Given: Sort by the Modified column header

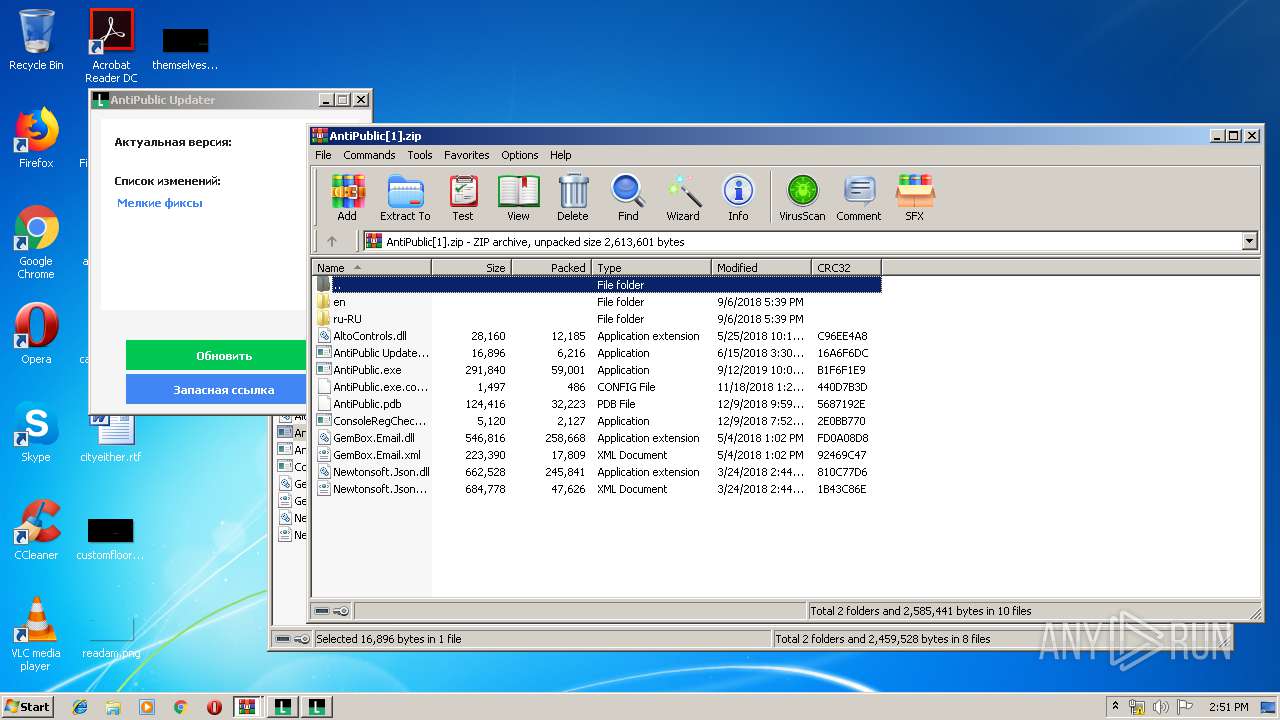Looking at the screenshot, I should pyautogui.click(x=762, y=267).
